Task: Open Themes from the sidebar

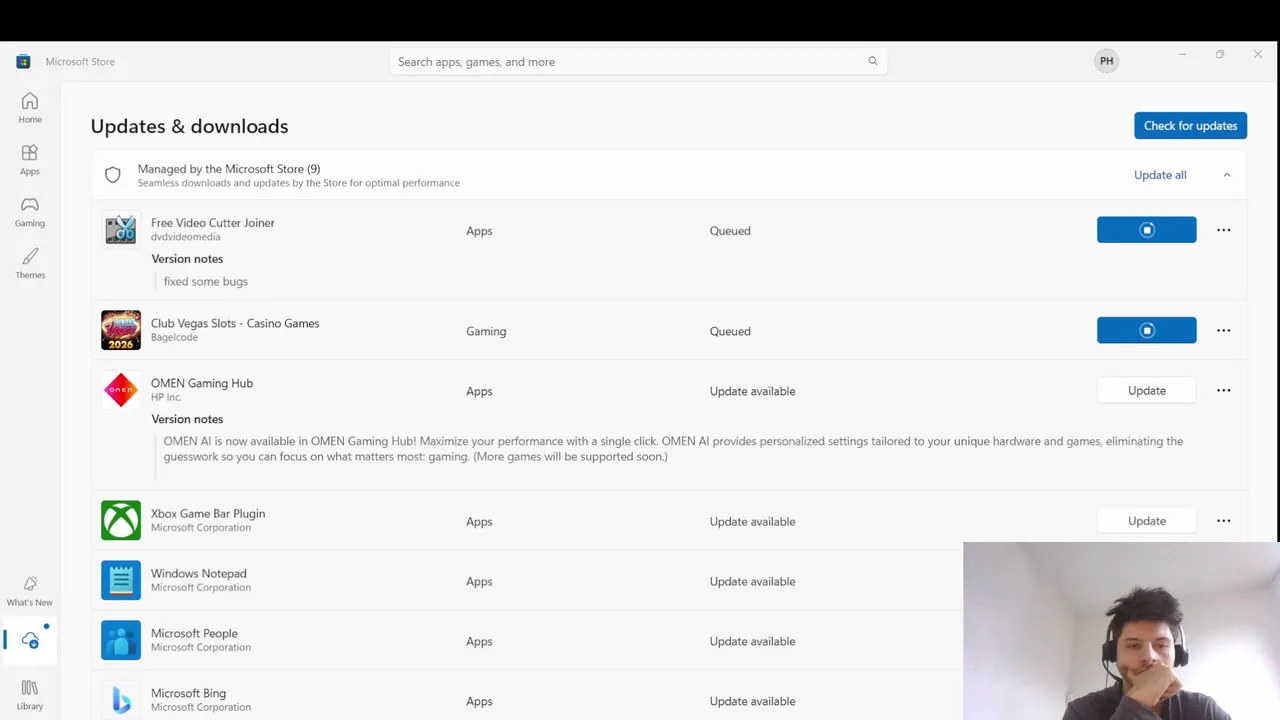Action: coord(30,263)
